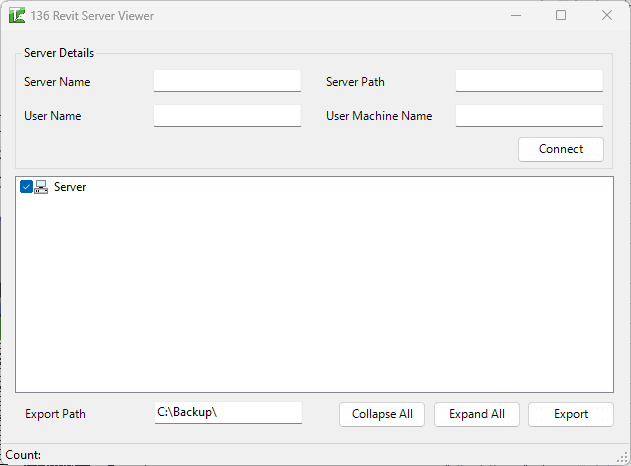This screenshot has height=466, width=631.
Task: Click the window resize grip in status bar
Action: click(623, 458)
